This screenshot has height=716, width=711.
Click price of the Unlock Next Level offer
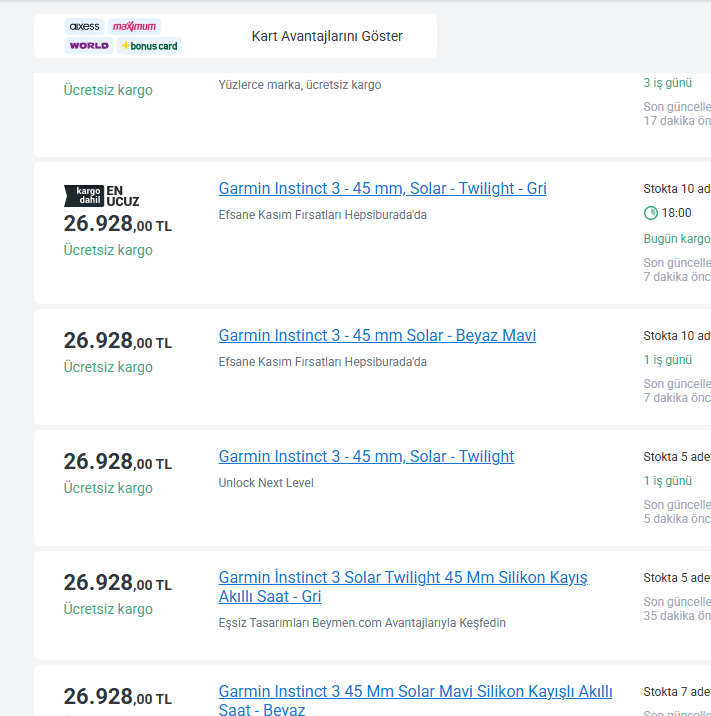click(x=118, y=462)
